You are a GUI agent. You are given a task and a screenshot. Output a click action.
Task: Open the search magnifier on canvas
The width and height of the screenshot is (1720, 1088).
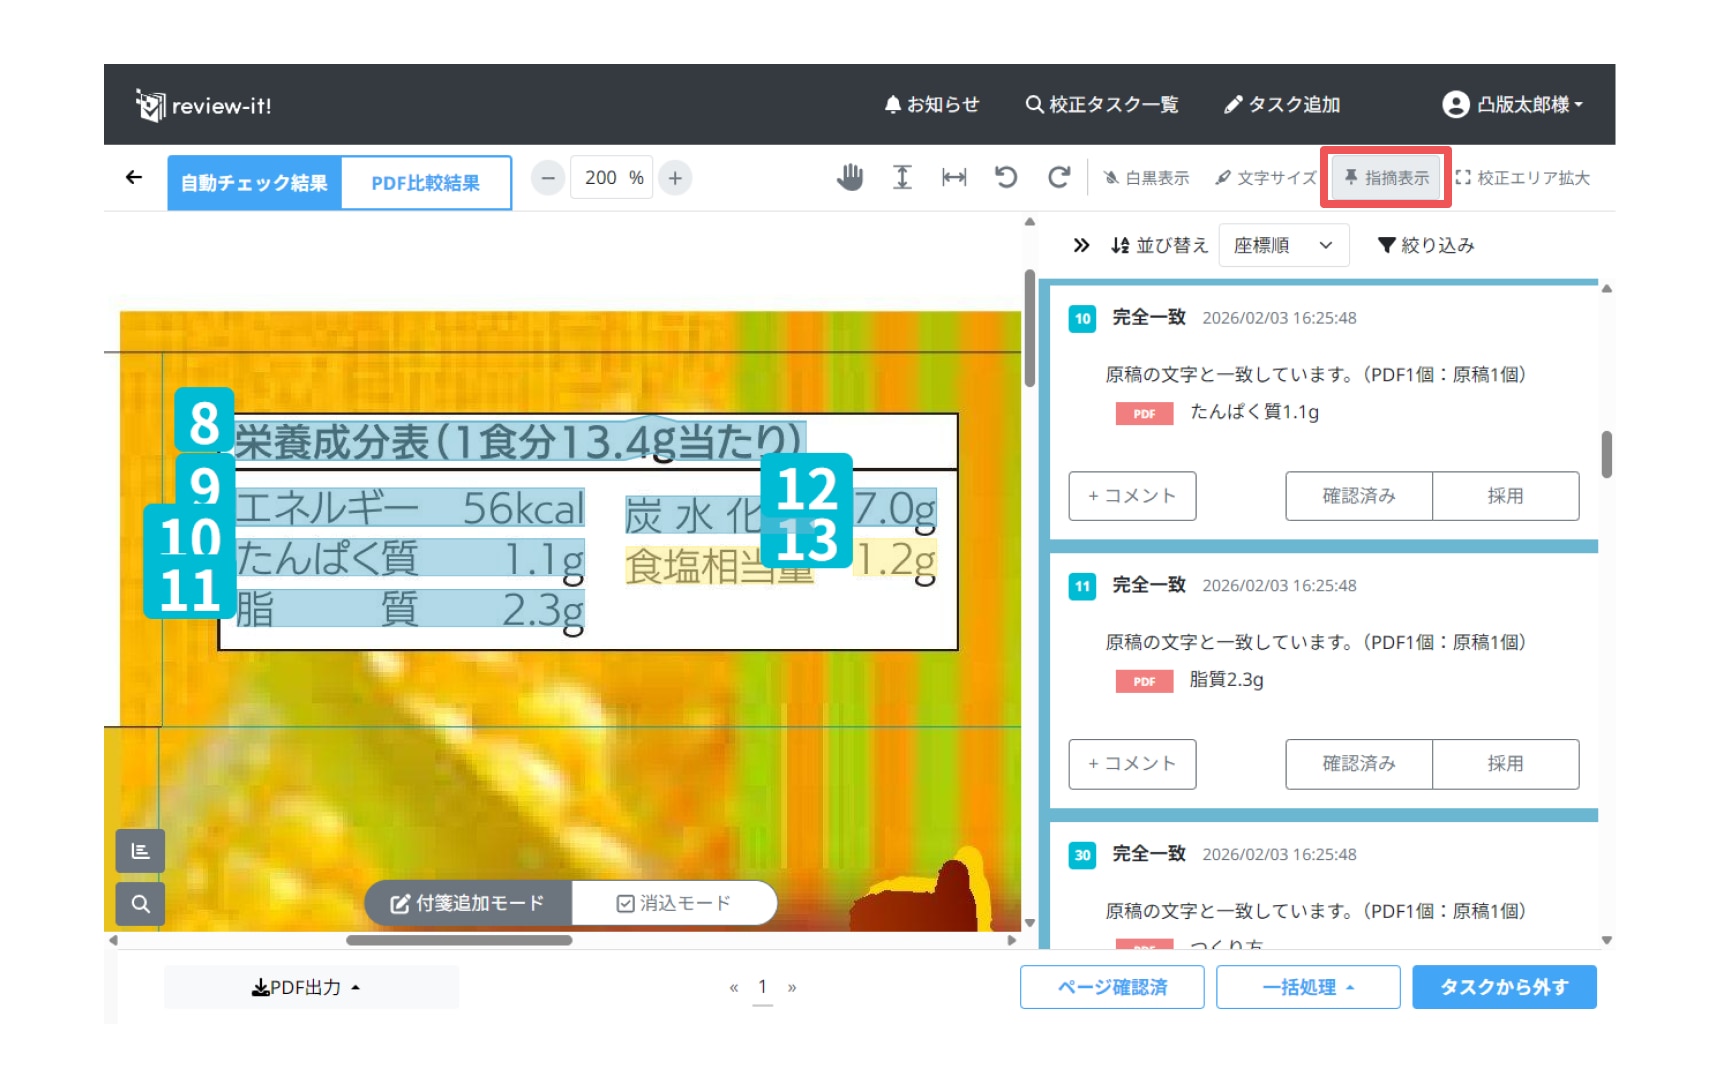coord(140,904)
